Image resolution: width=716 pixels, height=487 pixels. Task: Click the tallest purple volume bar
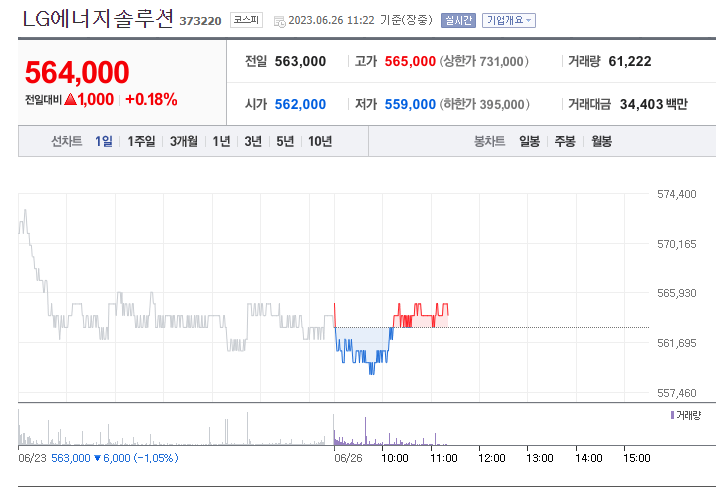pos(365,431)
